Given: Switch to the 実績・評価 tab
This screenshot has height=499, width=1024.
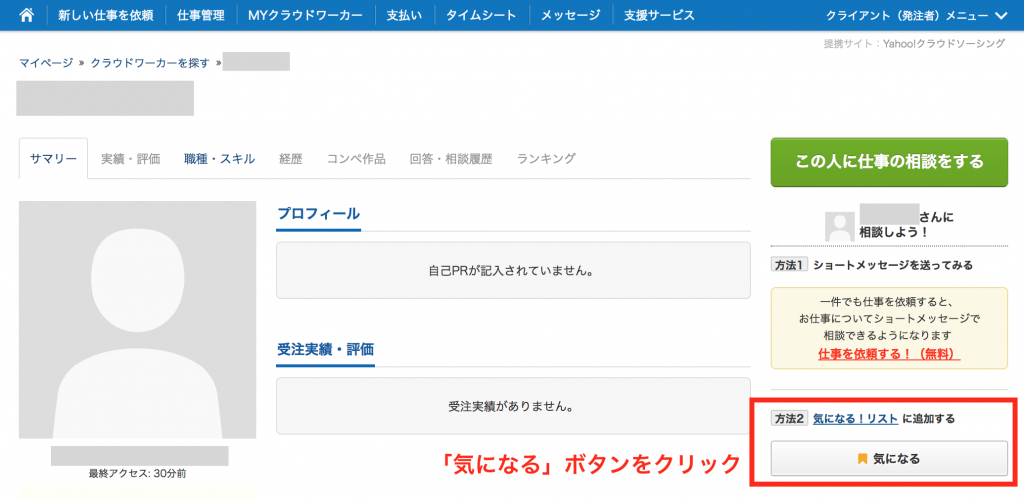Looking at the screenshot, I should point(130,159).
